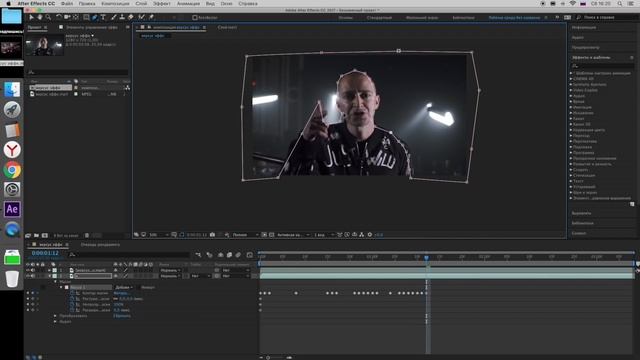Open the Слой menu

[x=141, y=3]
